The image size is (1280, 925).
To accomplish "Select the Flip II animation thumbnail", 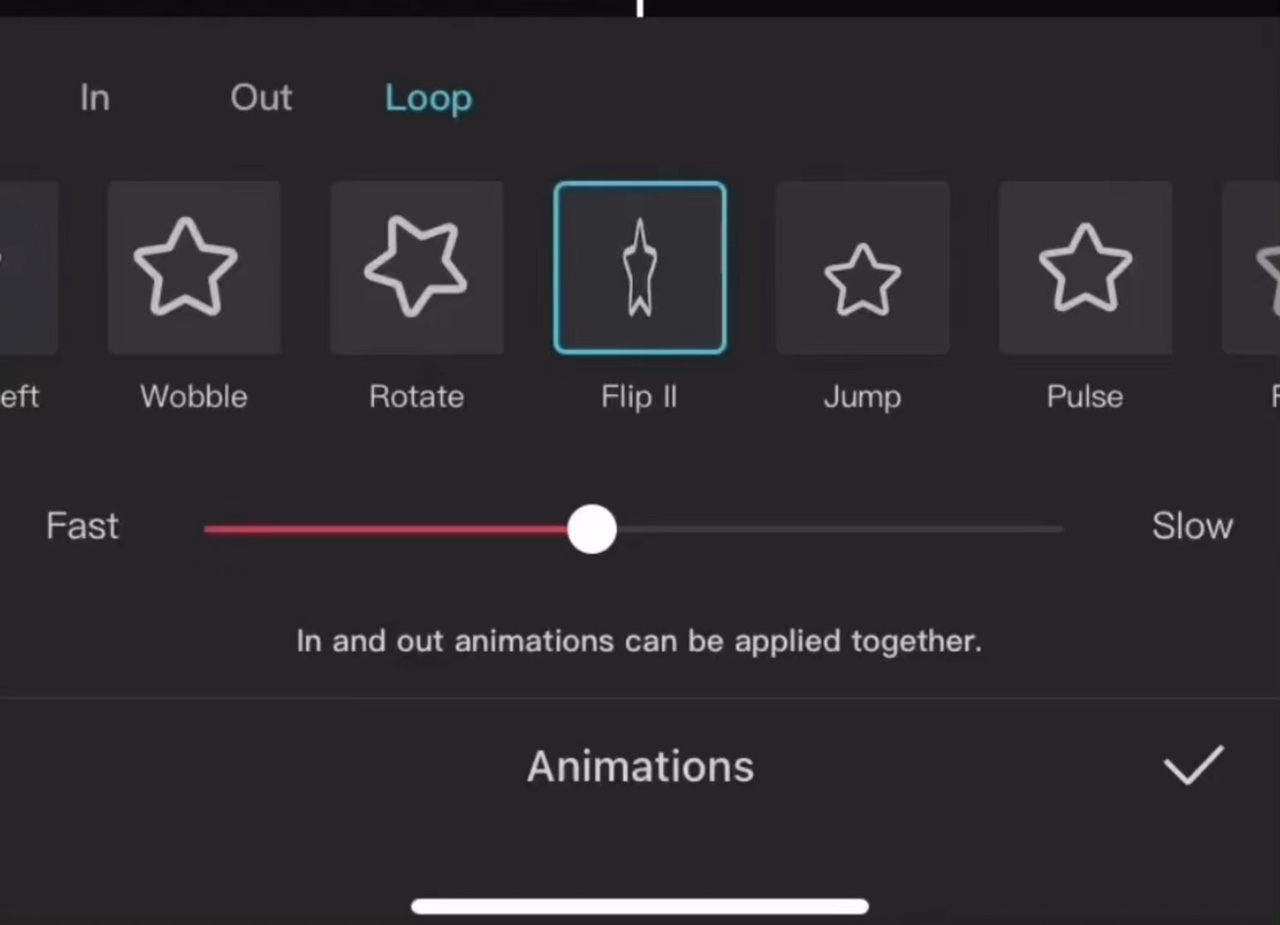I will [640, 267].
